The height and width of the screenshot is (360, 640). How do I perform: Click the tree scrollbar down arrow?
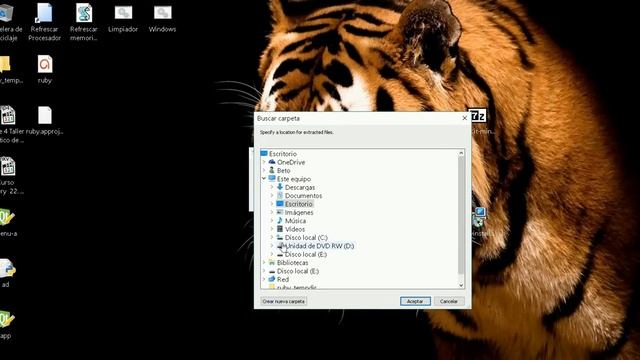pos(461,285)
